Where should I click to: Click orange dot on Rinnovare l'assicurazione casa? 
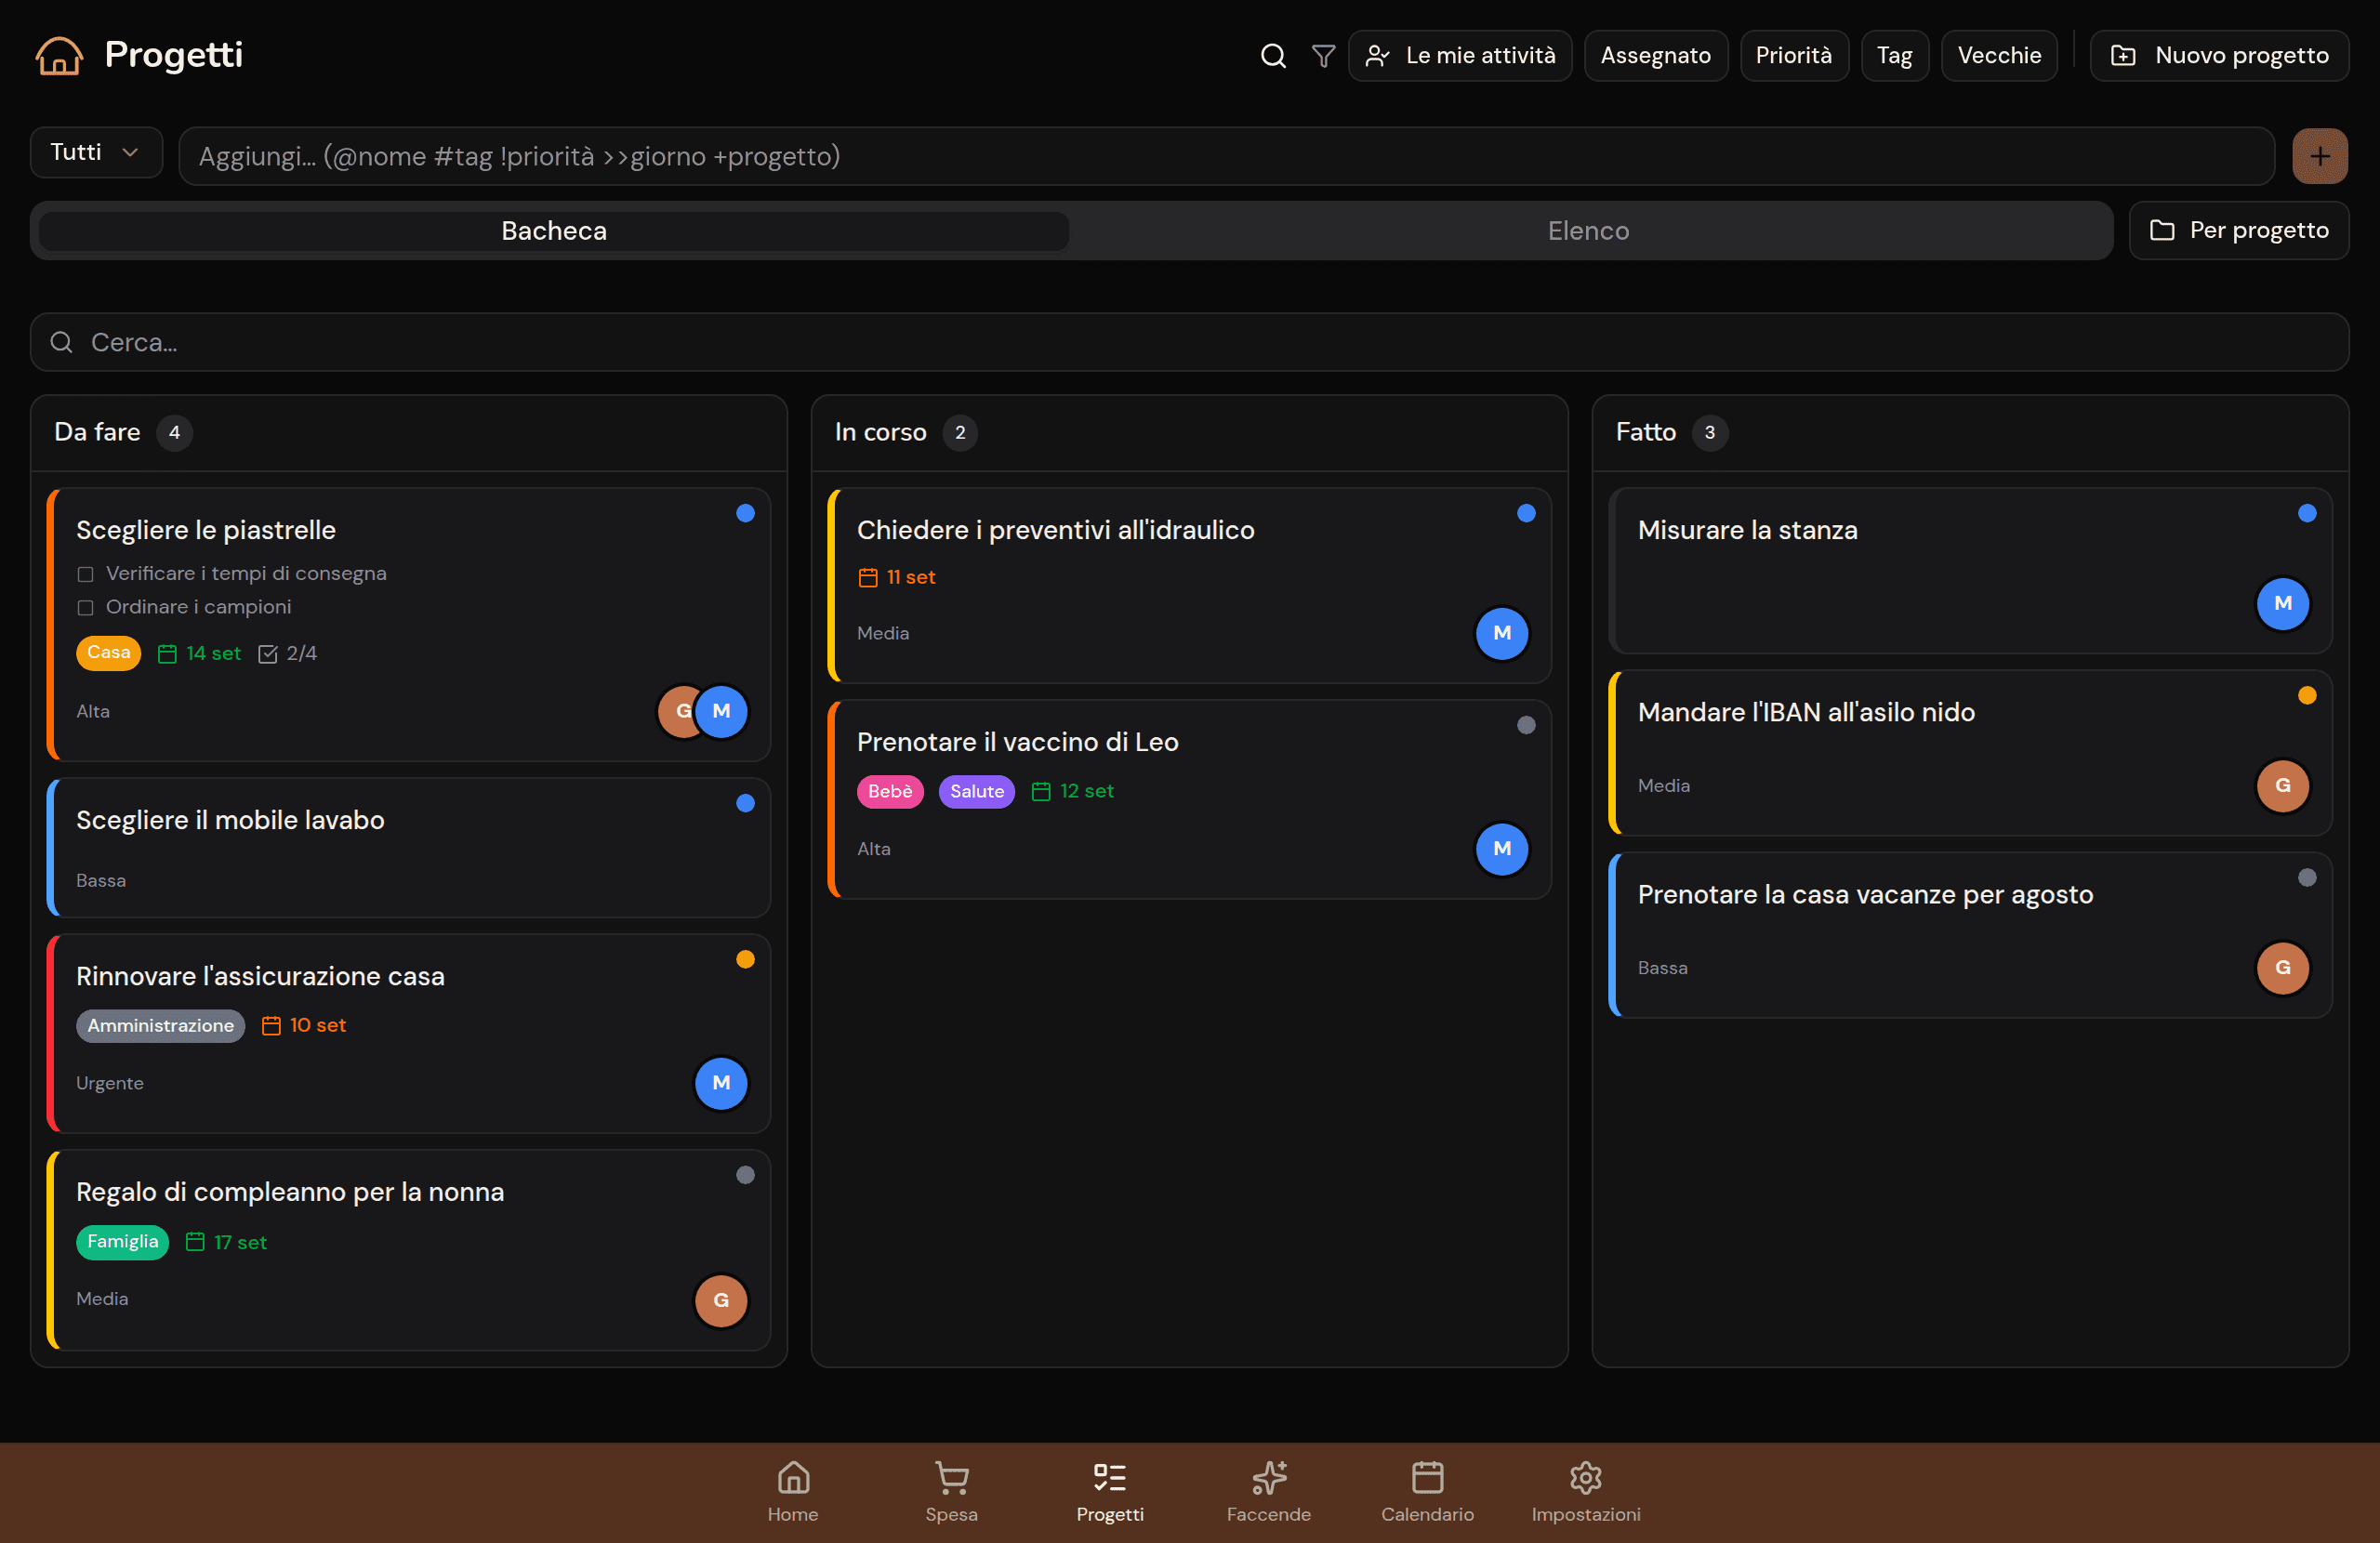745,960
